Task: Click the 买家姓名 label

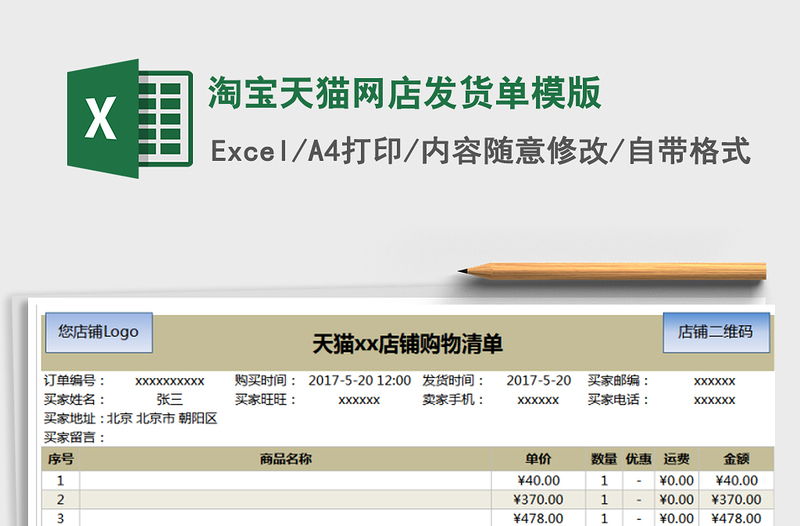Action: pos(74,399)
